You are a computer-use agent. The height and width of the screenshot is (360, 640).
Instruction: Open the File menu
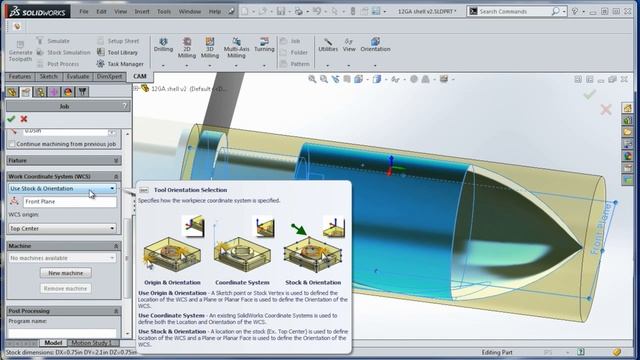pyautogui.click(x=84, y=11)
